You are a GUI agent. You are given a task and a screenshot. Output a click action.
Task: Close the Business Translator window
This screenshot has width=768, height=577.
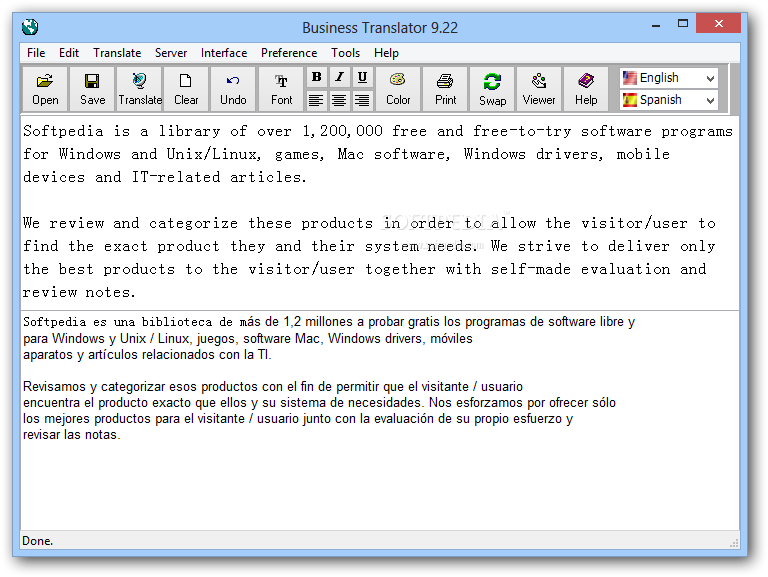pyautogui.click(x=719, y=24)
